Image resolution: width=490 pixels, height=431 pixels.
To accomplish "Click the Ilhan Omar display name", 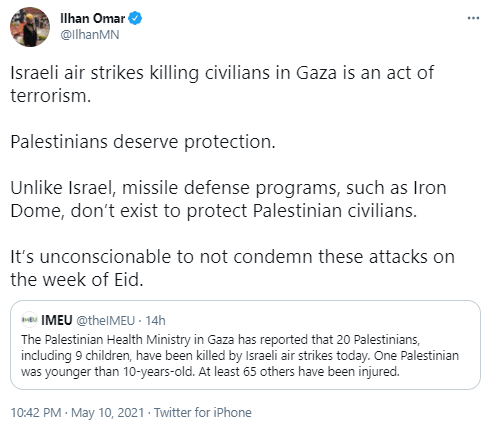I will tap(92, 18).
